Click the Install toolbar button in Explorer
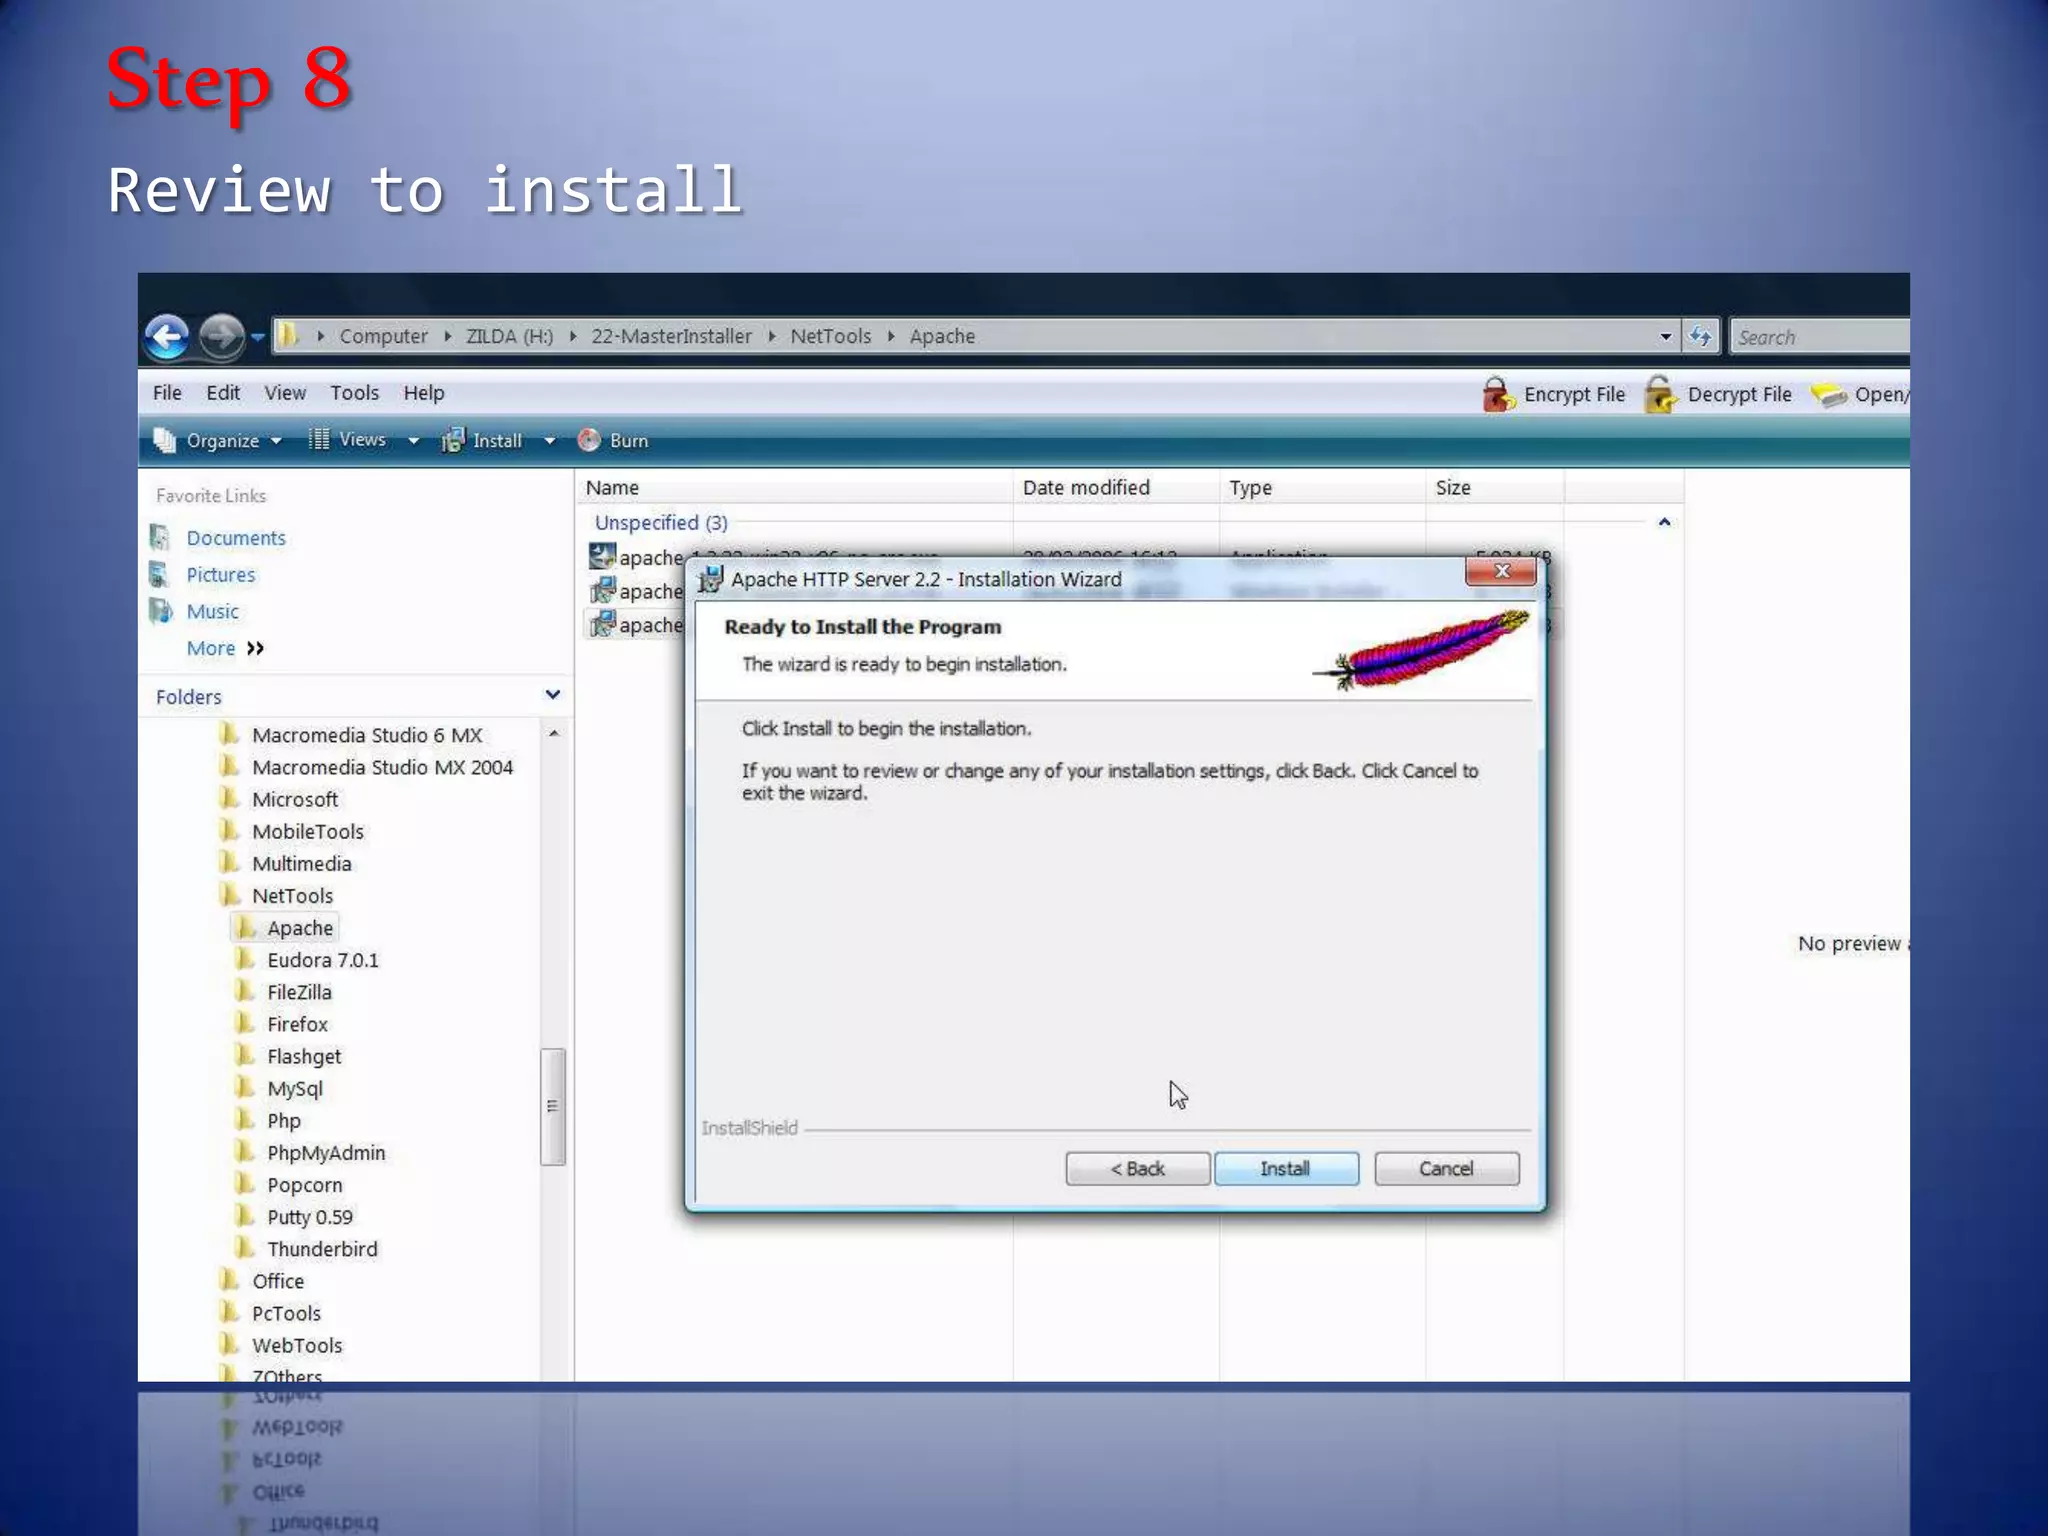 pos(483,441)
